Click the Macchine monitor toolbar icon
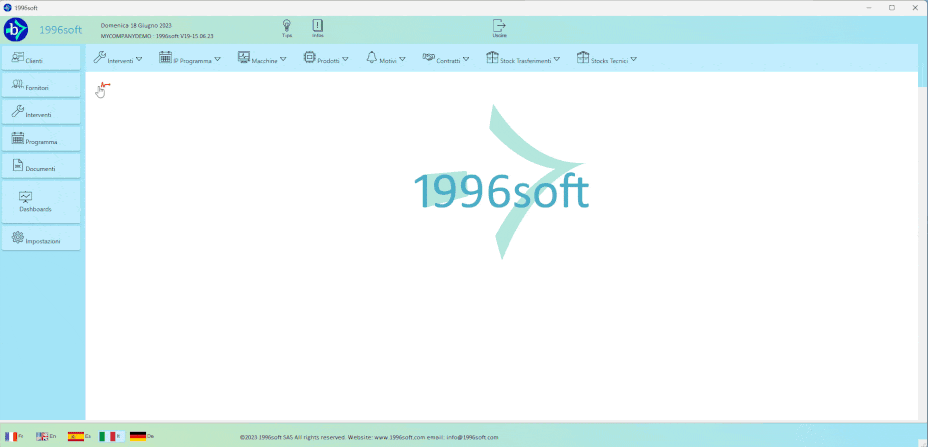Image resolution: width=928 pixels, height=447 pixels. pyautogui.click(x=244, y=57)
